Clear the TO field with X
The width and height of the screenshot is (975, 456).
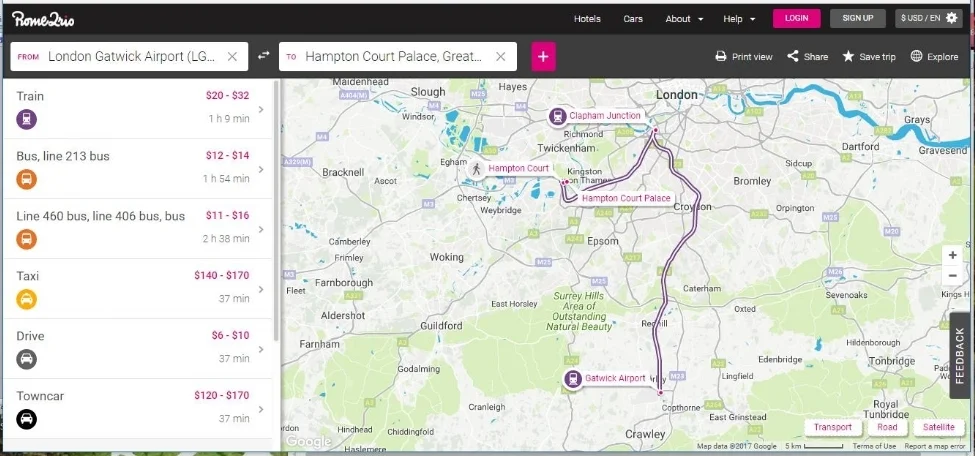501,57
